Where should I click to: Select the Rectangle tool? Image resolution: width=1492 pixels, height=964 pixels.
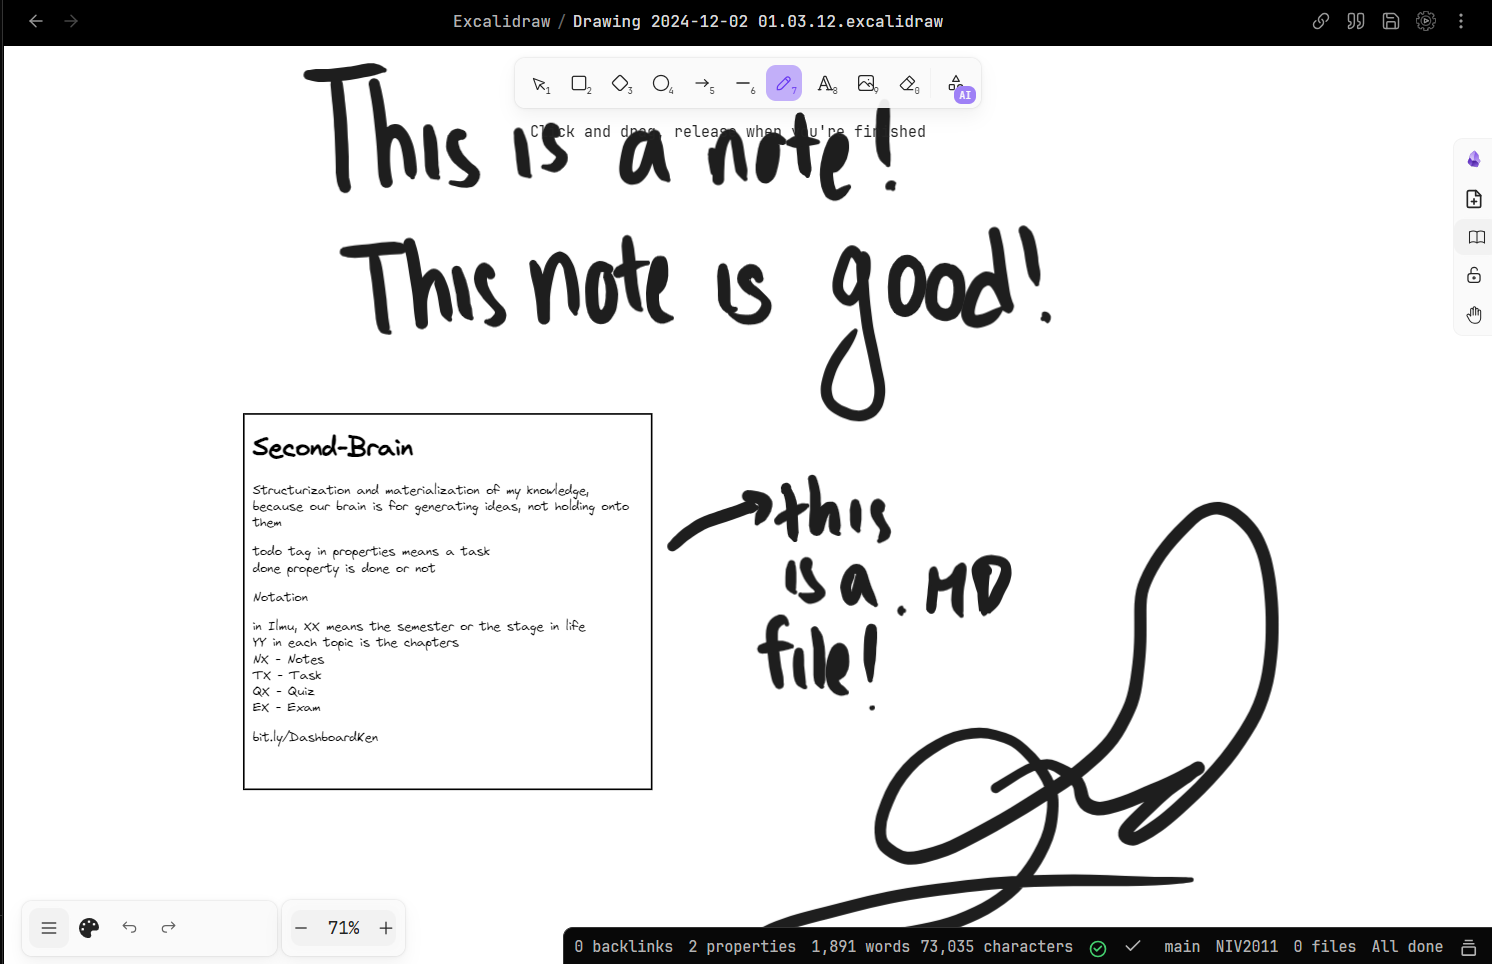click(x=580, y=83)
